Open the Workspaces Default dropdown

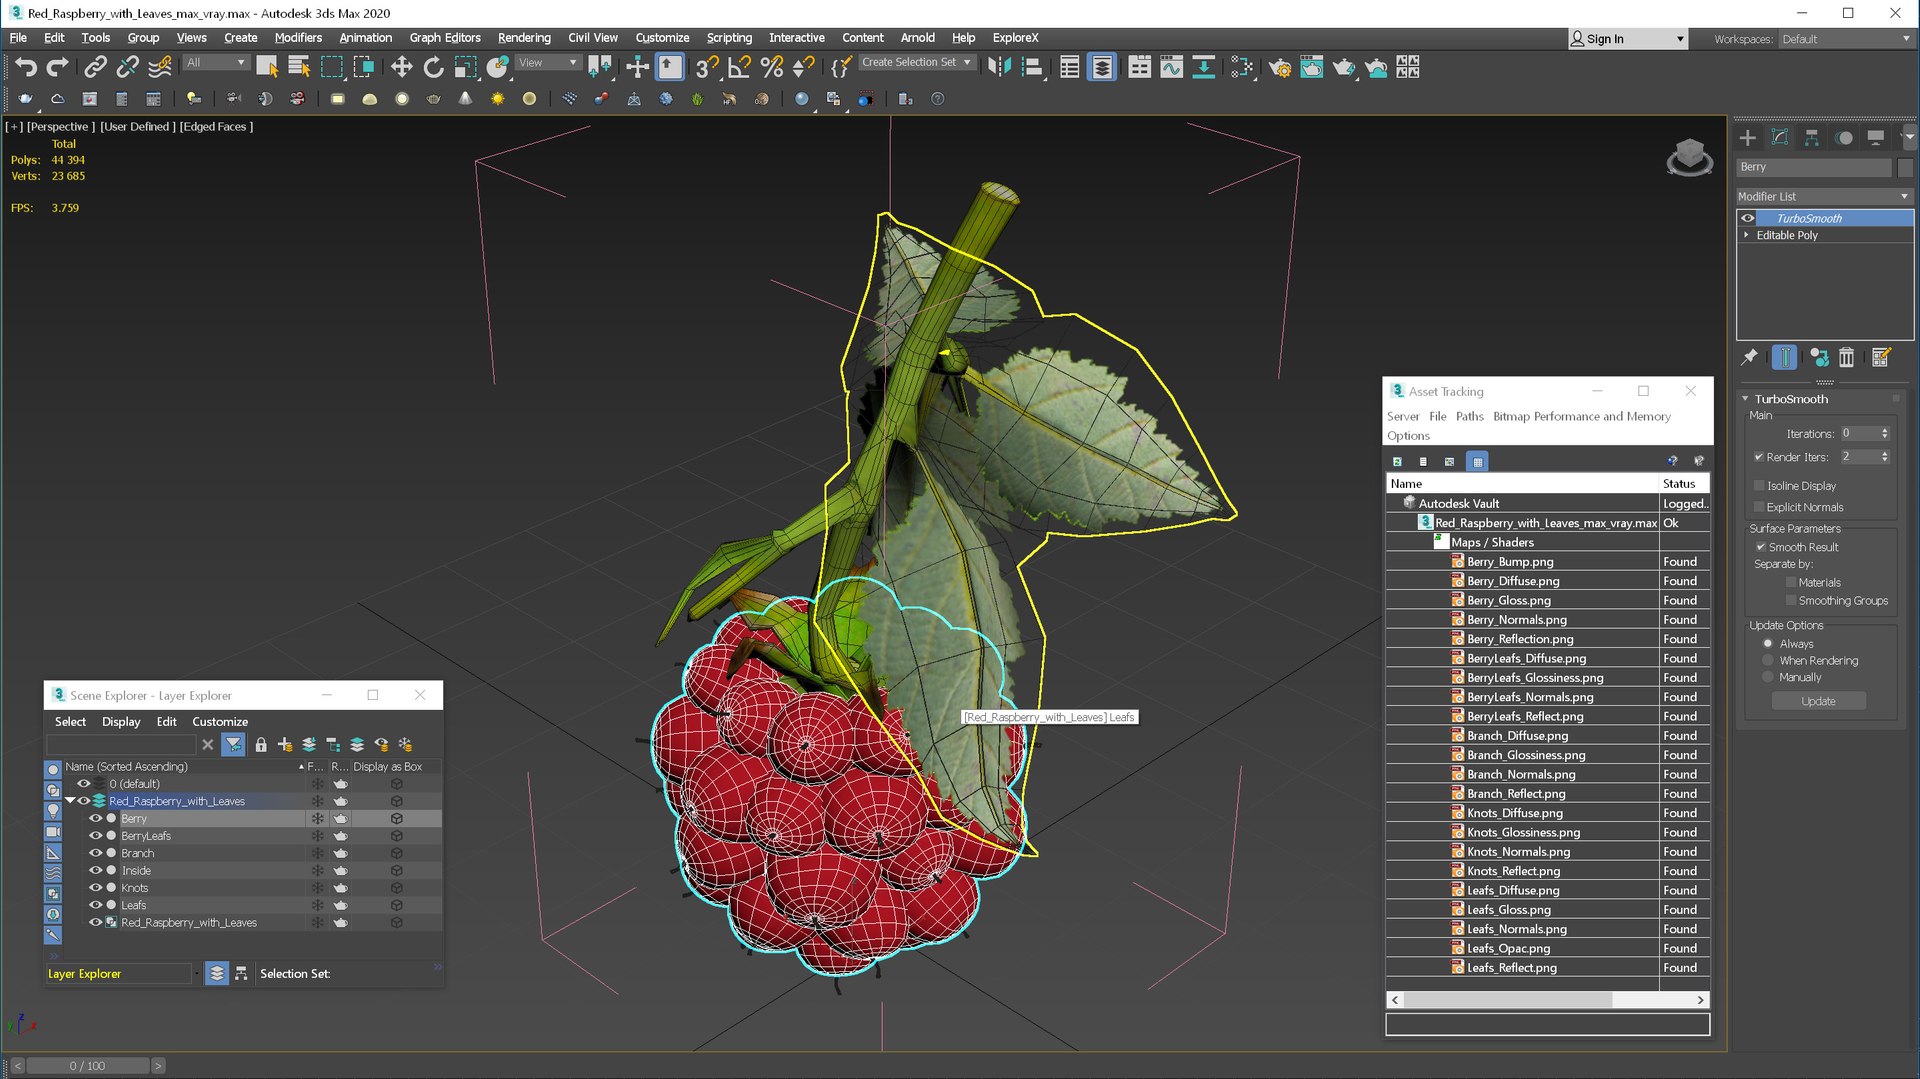point(1845,39)
